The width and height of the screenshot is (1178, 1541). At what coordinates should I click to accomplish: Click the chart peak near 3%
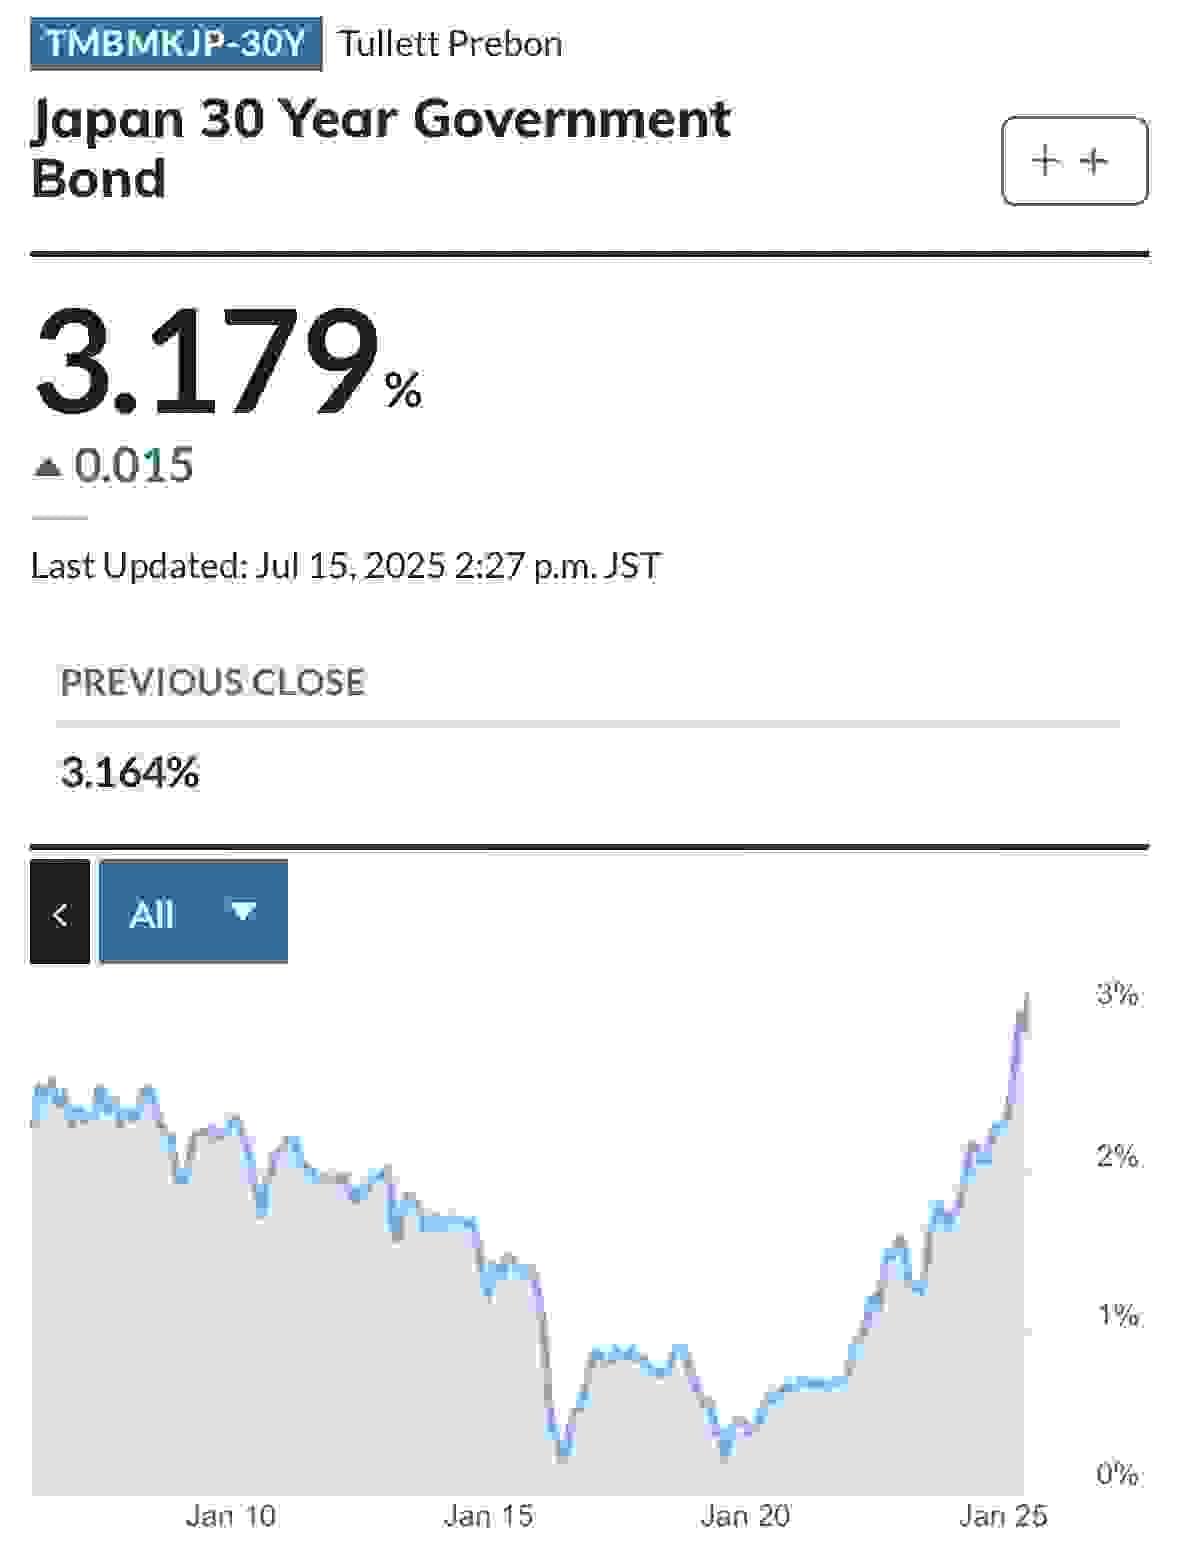click(x=1027, y=998)
